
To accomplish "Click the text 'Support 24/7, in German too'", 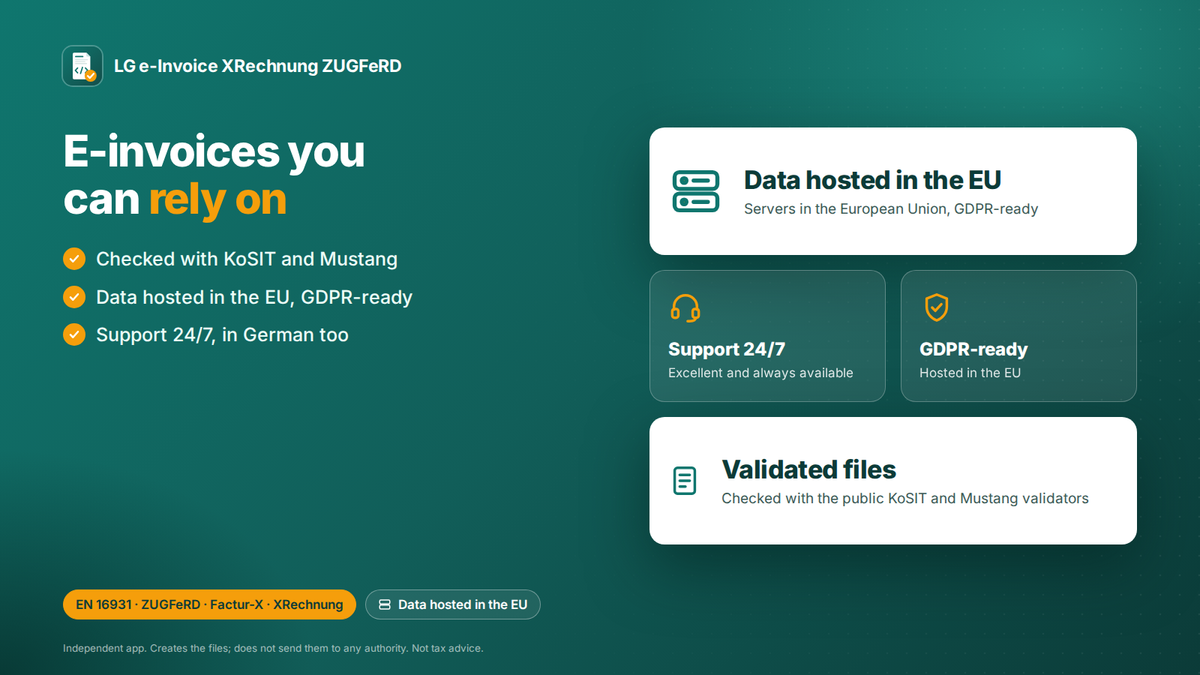I will pyautogui.click(x=222, y=335).
